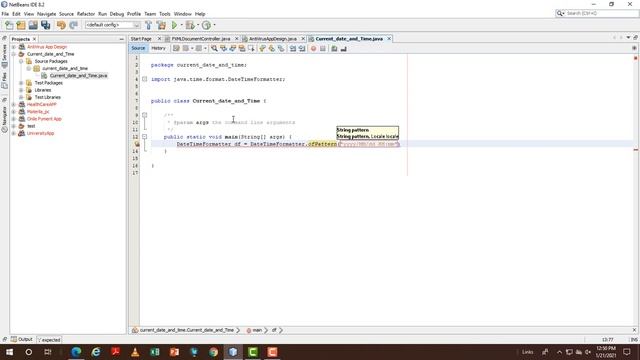Select Current_date_and_Time.java in project tree
640x360 pixels.
pyautogui.click(x=78, y=76)
